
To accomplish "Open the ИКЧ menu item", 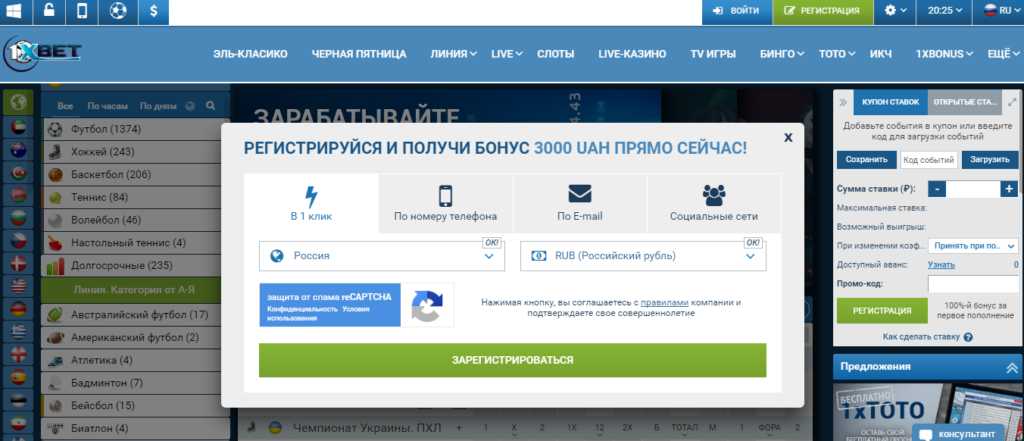I will point(881,54).
